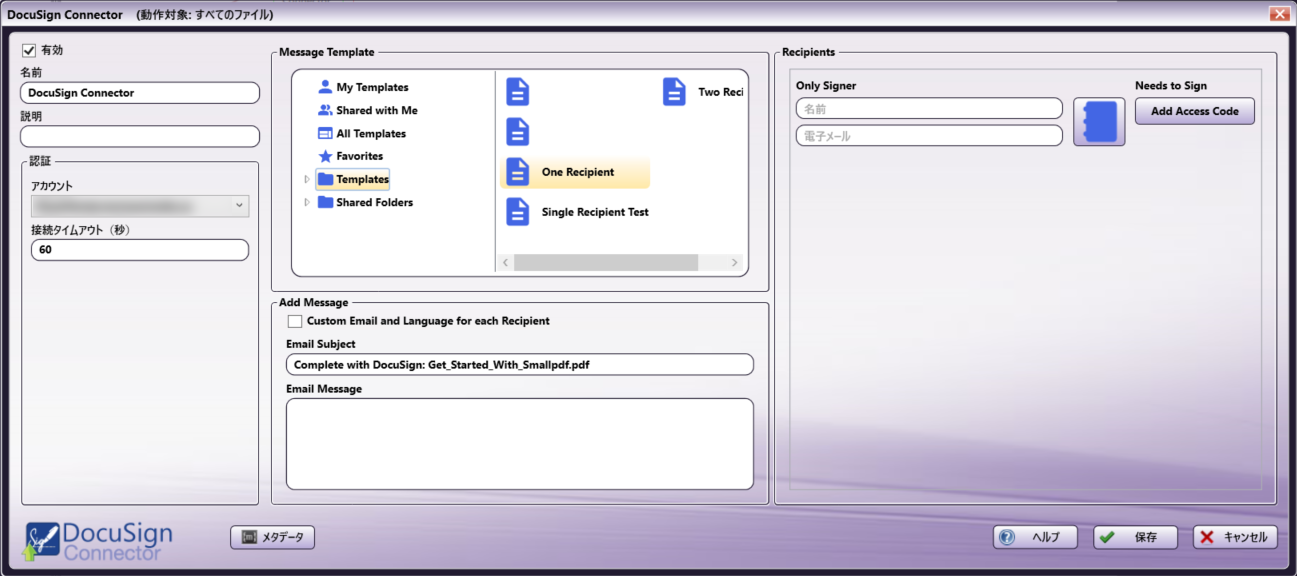Open the address book icon for Only Signer

coord(1099,122)
